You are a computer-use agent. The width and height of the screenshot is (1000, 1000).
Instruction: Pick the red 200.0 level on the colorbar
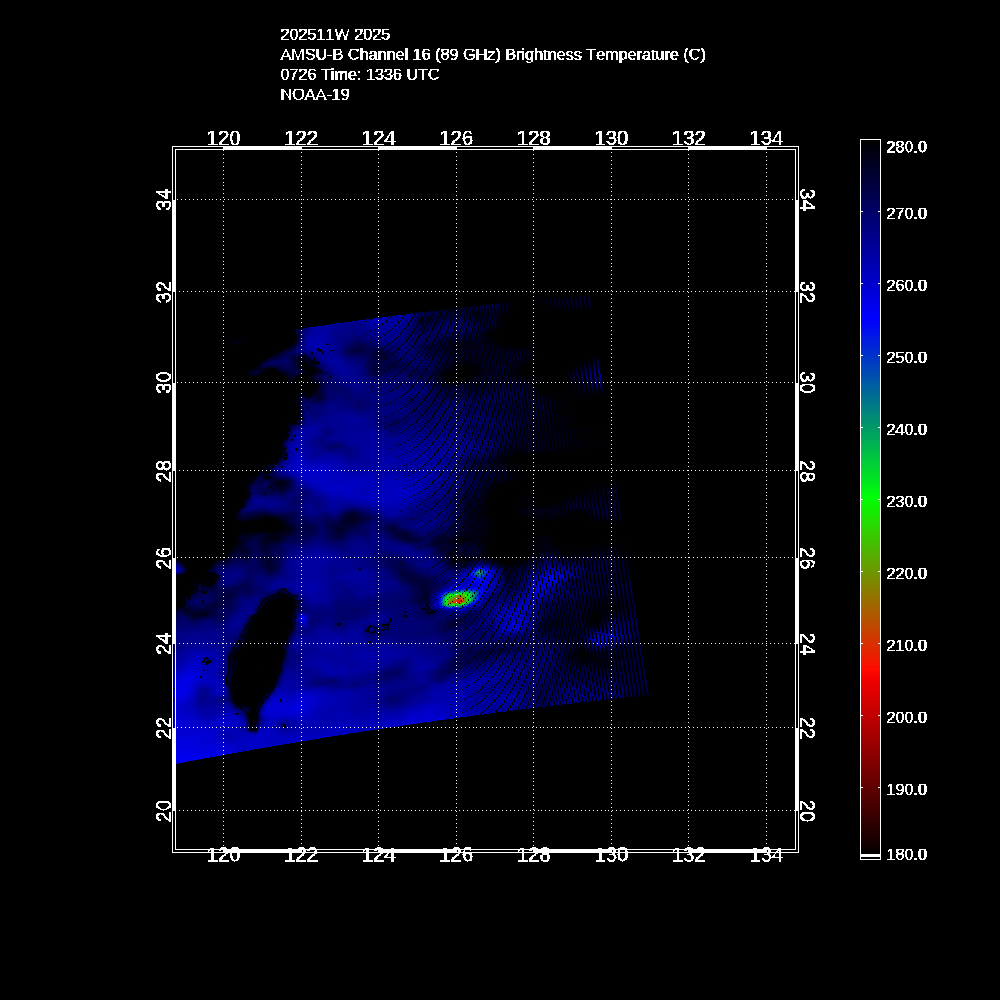tap(870, 717)
